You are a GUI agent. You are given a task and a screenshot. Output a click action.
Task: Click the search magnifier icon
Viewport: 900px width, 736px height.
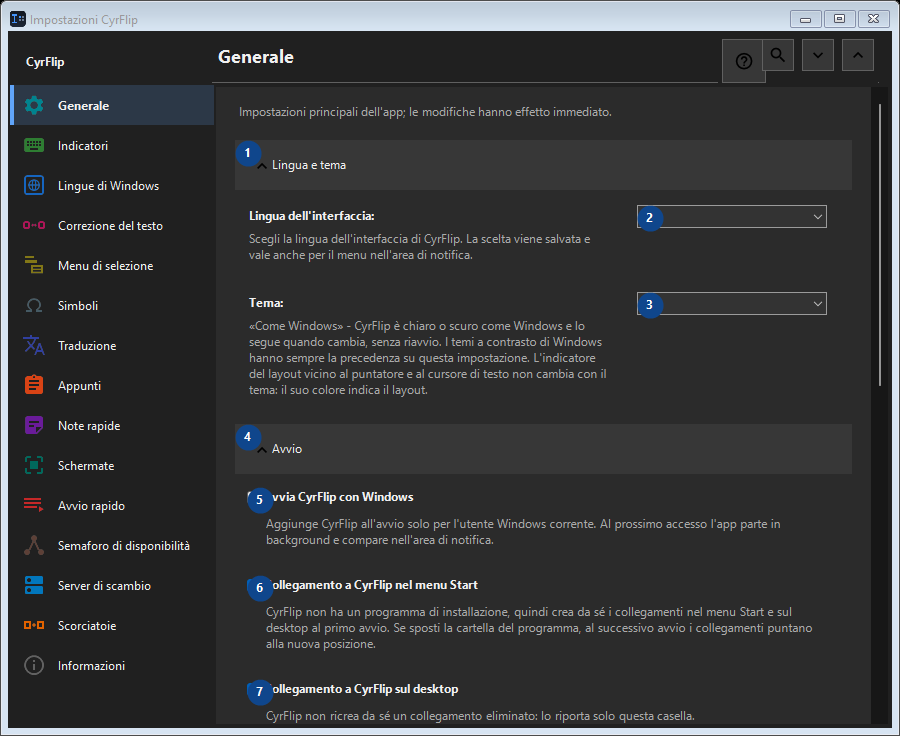coord(778,55)
